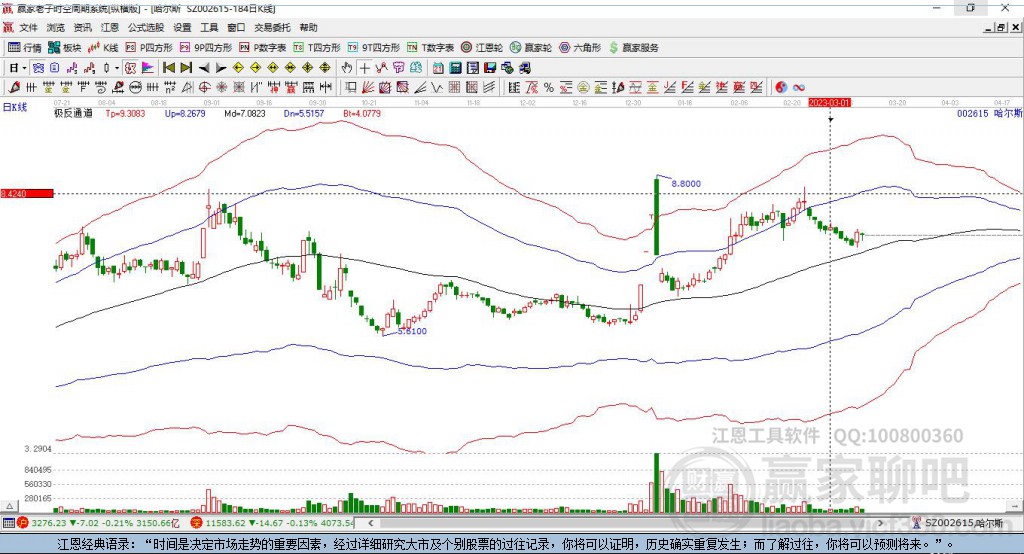This screenshot has width=1024, height=554.
Task: Select the Gann fan lines tool
Action: (x=368, y=87)
